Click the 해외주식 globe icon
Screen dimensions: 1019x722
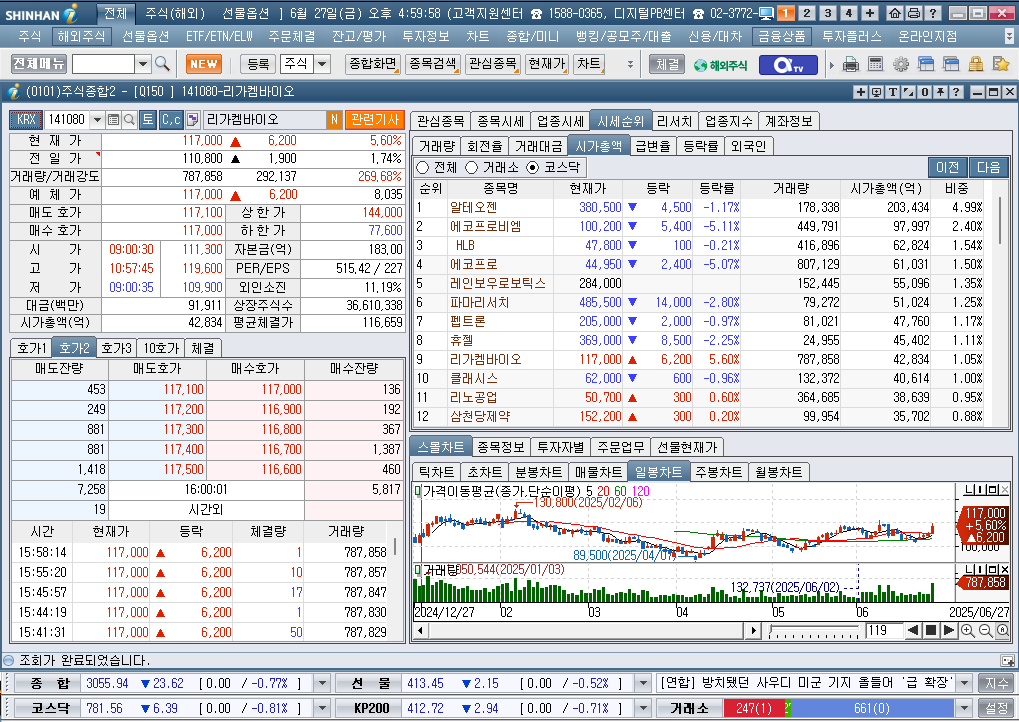(x=721, y=65)
